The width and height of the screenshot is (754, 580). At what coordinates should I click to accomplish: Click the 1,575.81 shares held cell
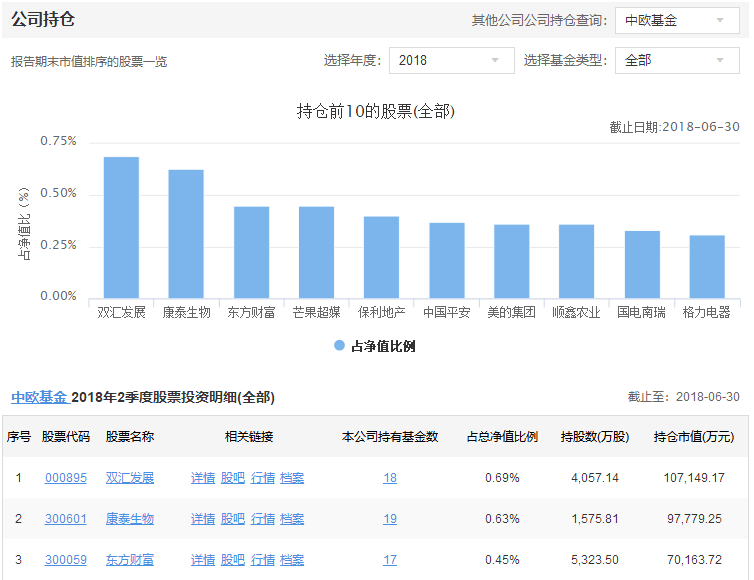(x=595, y=519)
